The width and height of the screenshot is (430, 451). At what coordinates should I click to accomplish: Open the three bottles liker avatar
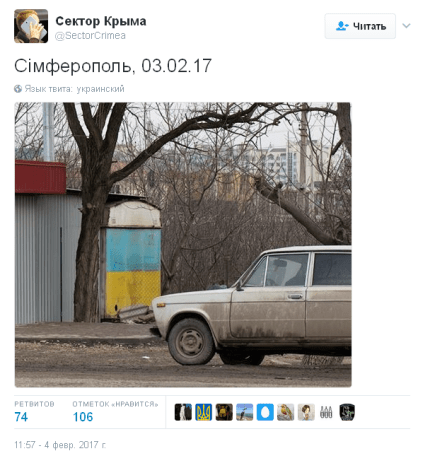pyautogui.click(x=326, y=412)
